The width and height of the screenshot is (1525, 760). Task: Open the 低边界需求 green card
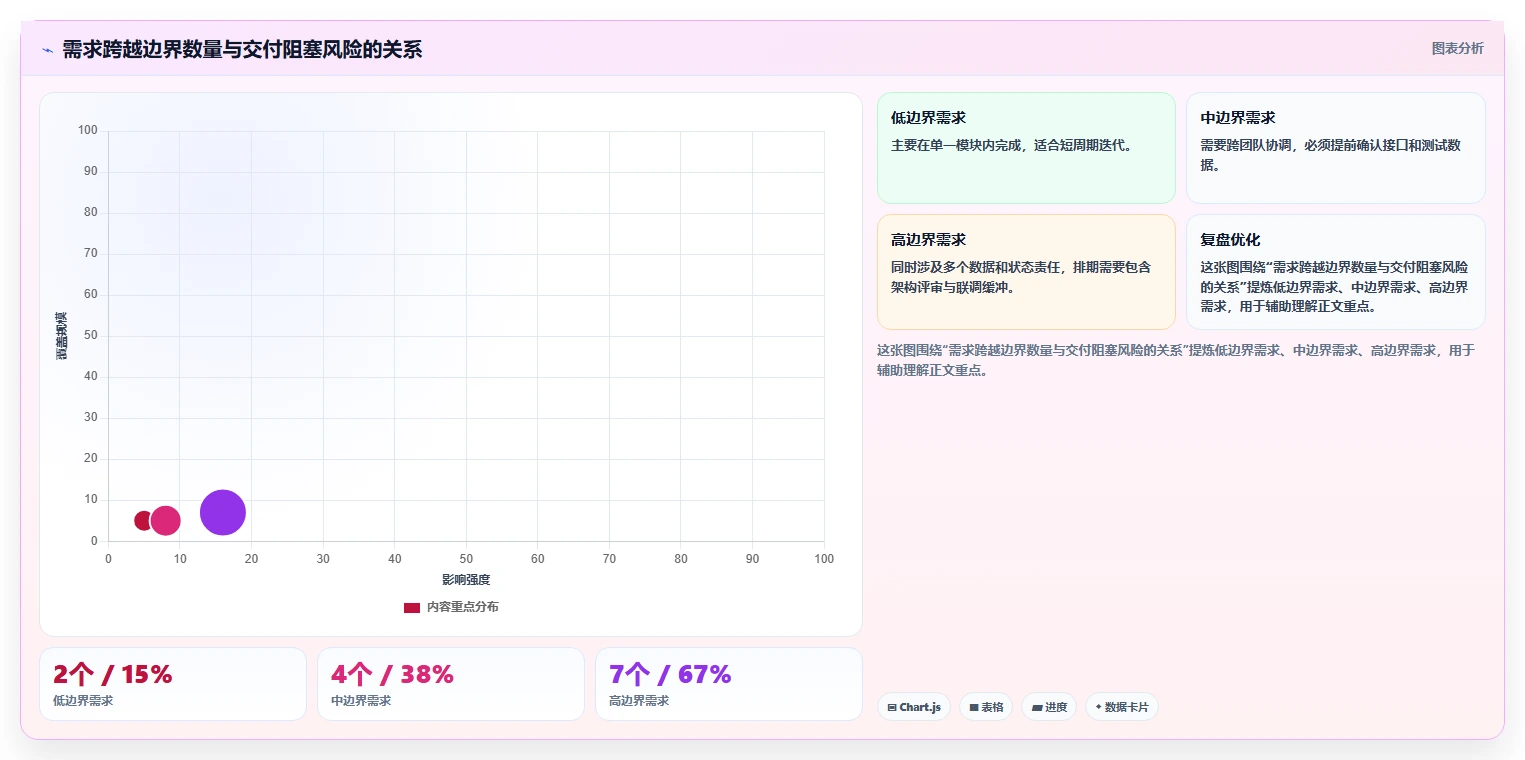pos(1025,148)
